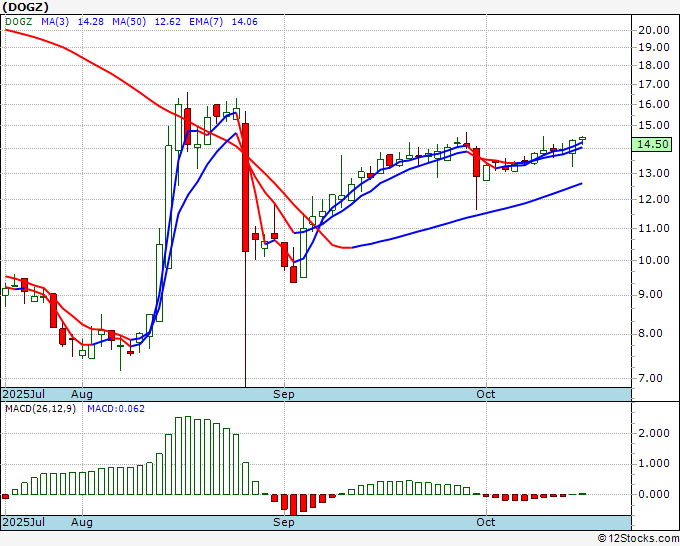Click Oct on the MACD axis
Image resolution: width=680 pixels, height=546 pixels.
tap(486, 522)
